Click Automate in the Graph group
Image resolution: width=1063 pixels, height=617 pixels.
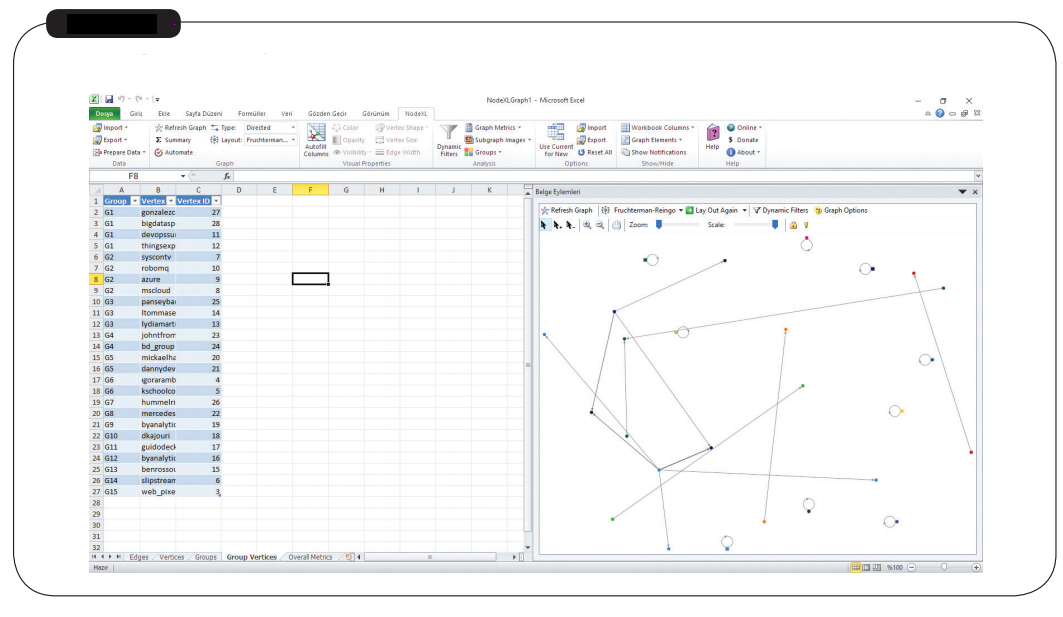coord(174,153)
